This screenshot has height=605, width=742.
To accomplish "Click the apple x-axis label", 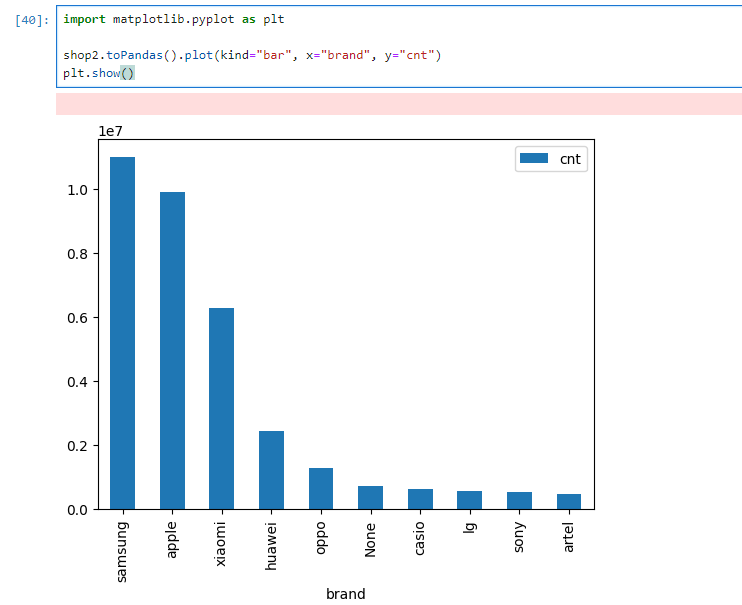I will tap(171, 540).
